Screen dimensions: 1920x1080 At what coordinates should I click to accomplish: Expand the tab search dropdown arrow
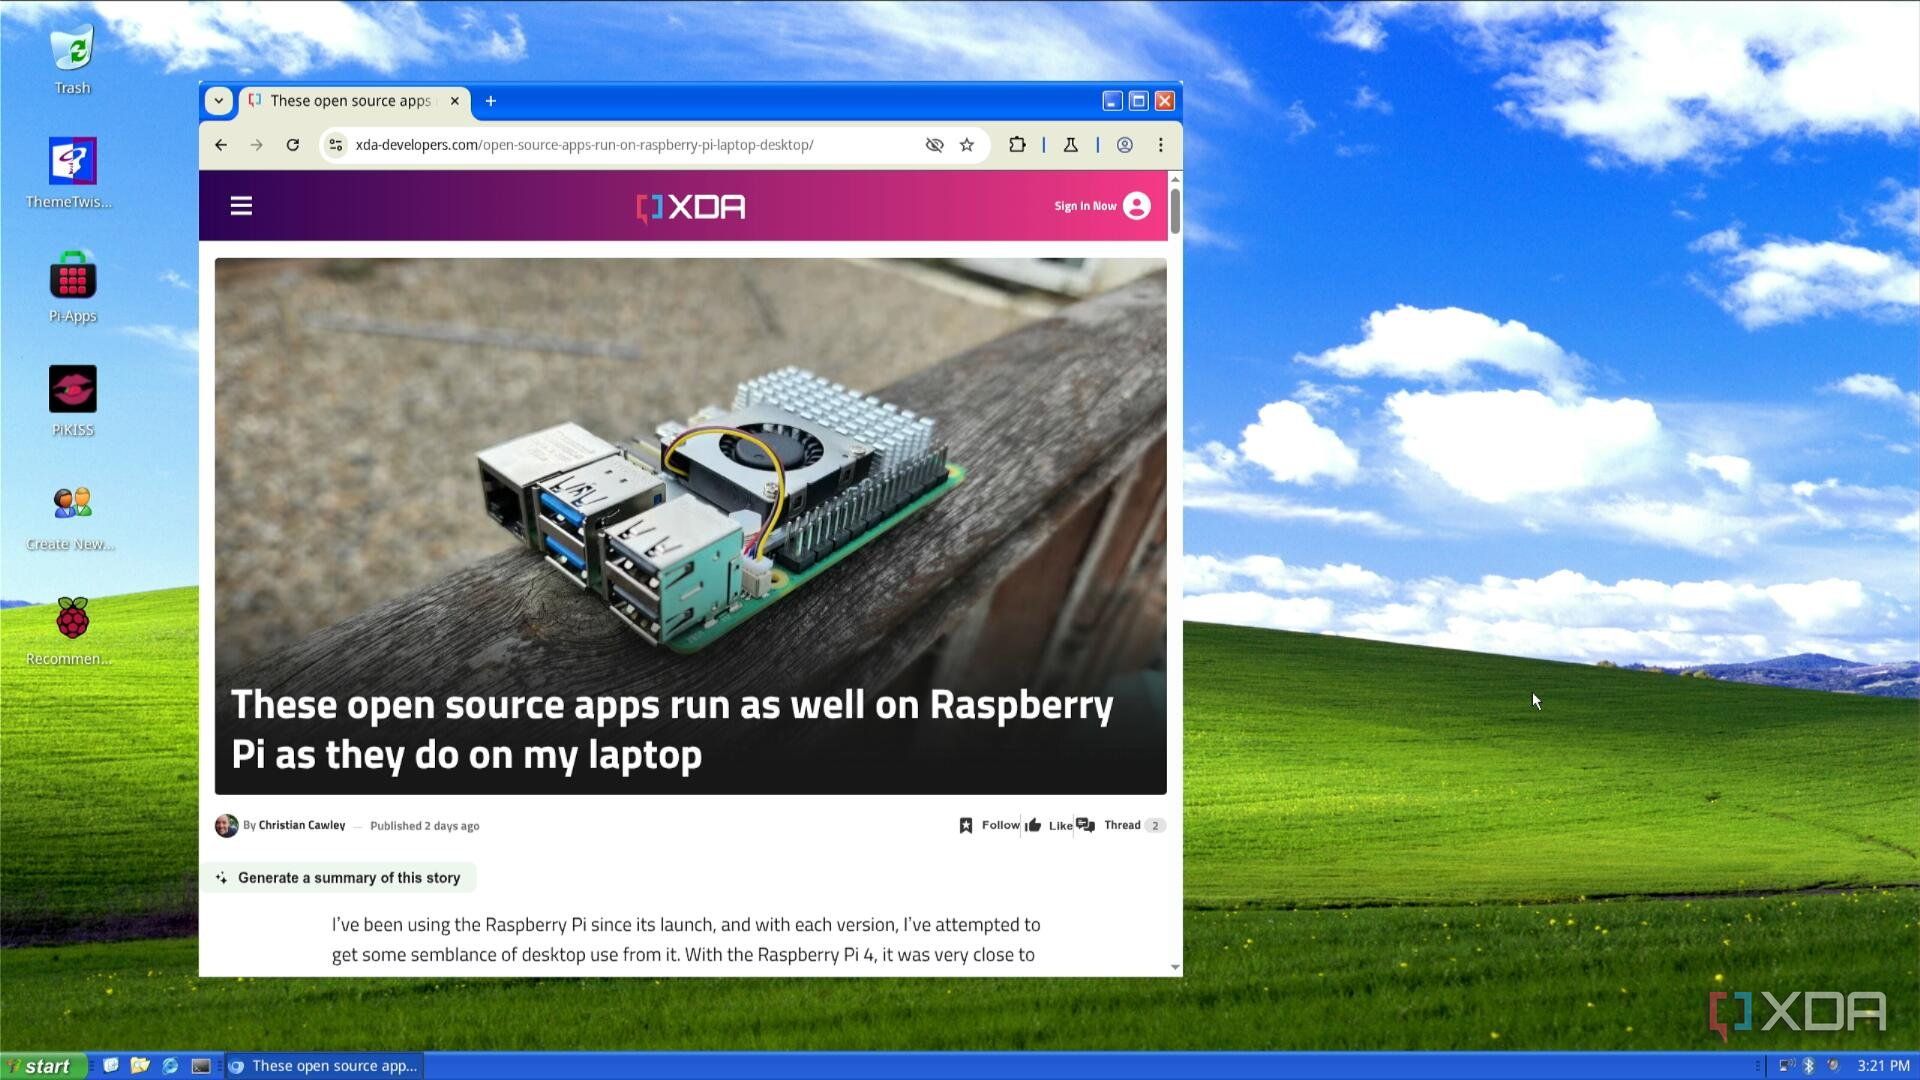(218, 101)
